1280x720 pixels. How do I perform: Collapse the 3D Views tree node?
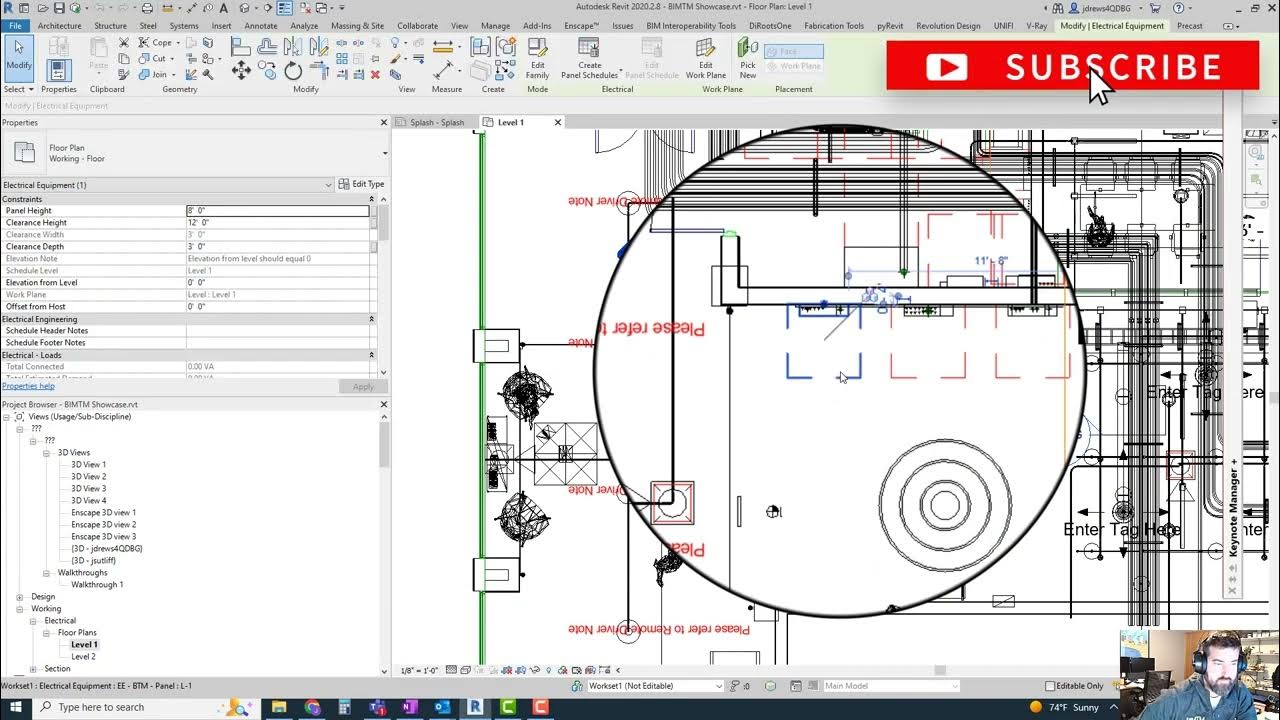pyautogui.click(x=46, y=453)
